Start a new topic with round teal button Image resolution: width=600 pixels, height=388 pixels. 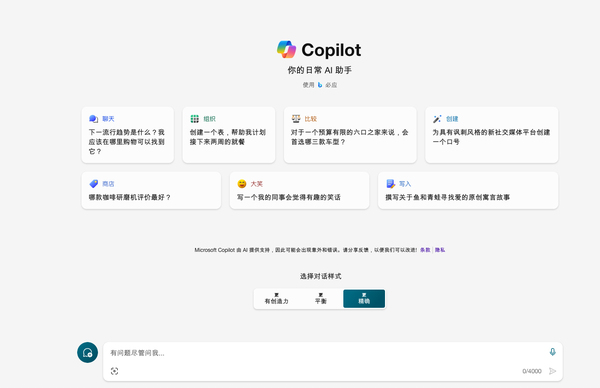pyautogui.click(x=88, y=352)
